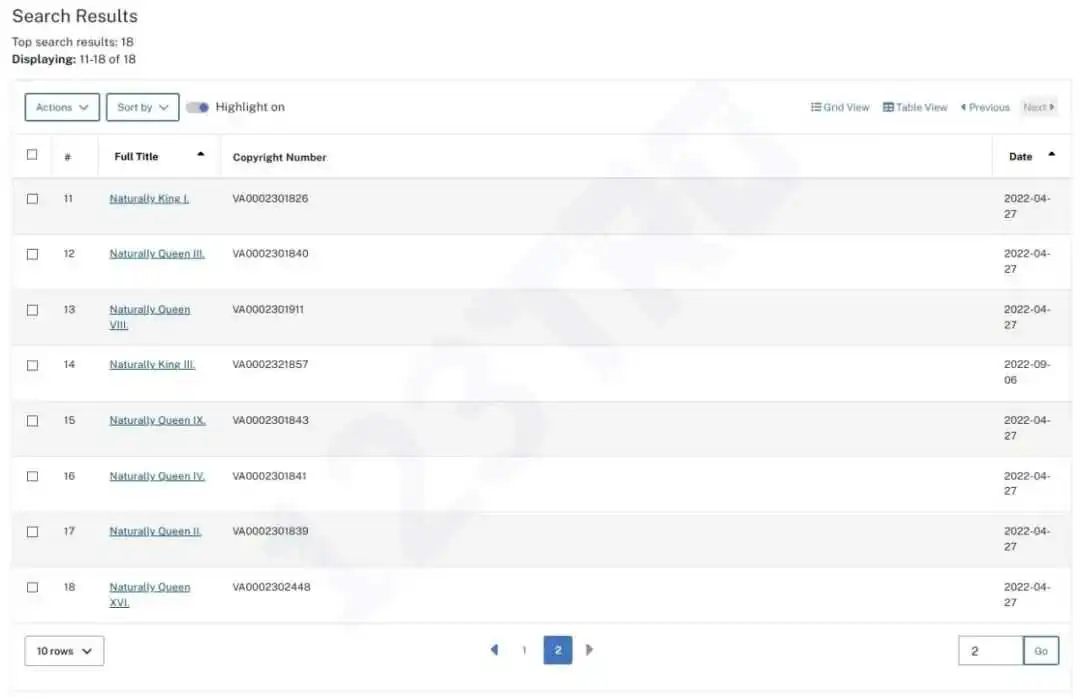Click copyright number VA0002302448

pyautogui.click(x=271, y=587)
